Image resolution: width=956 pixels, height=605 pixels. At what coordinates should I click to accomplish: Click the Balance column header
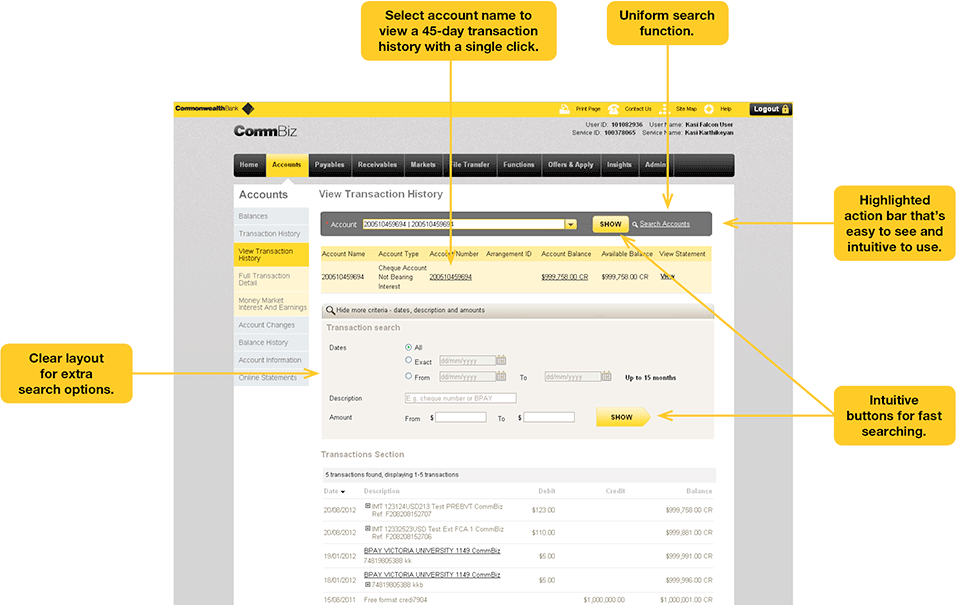[x=699, y=491]
